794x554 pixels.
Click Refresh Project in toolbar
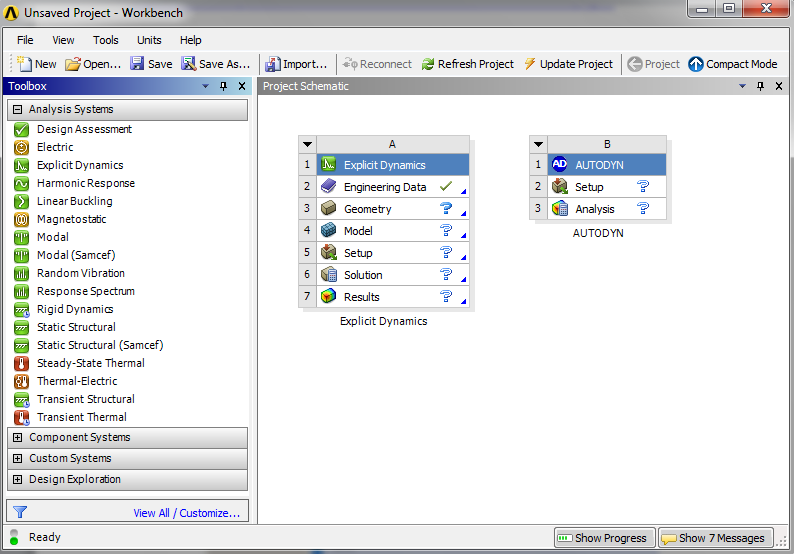[x=468, y=64]
